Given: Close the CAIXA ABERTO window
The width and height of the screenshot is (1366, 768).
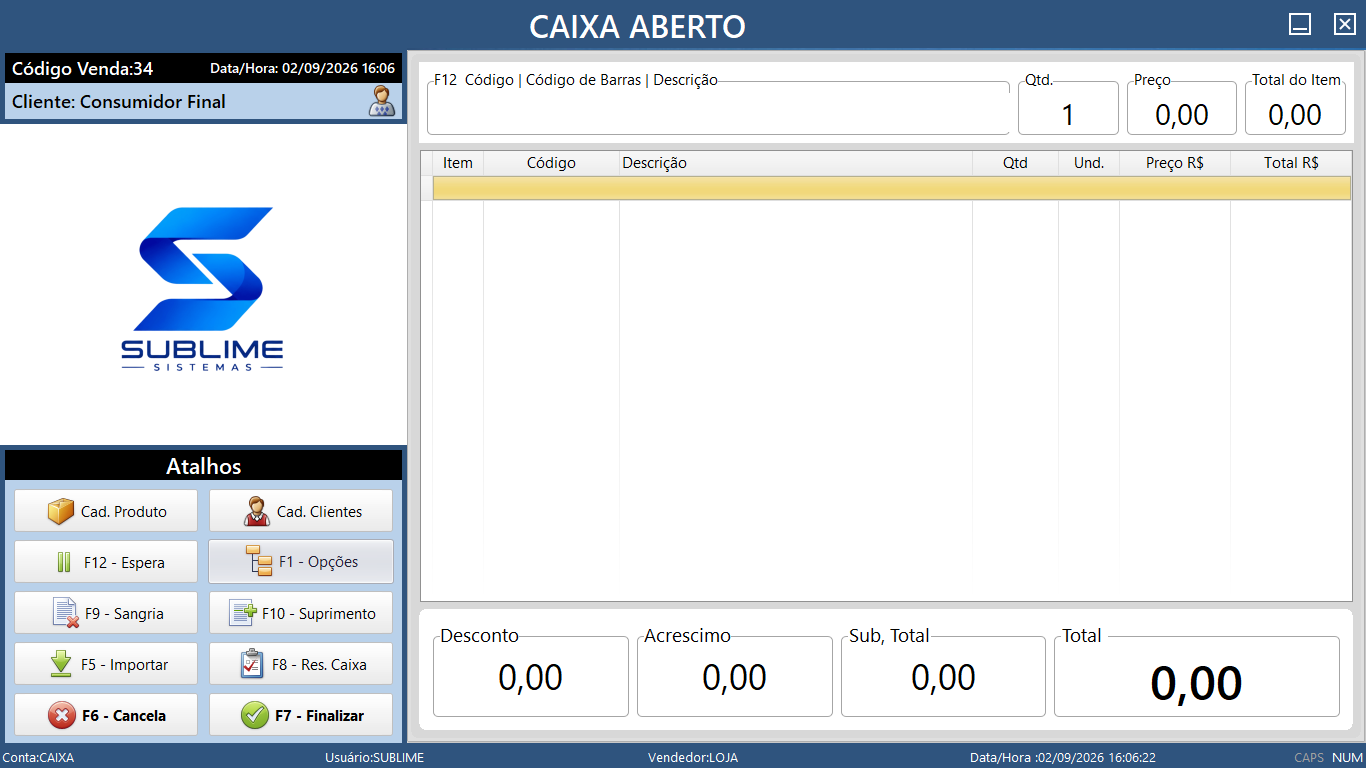Looking at the screenshot, I should click(1345, 25).
